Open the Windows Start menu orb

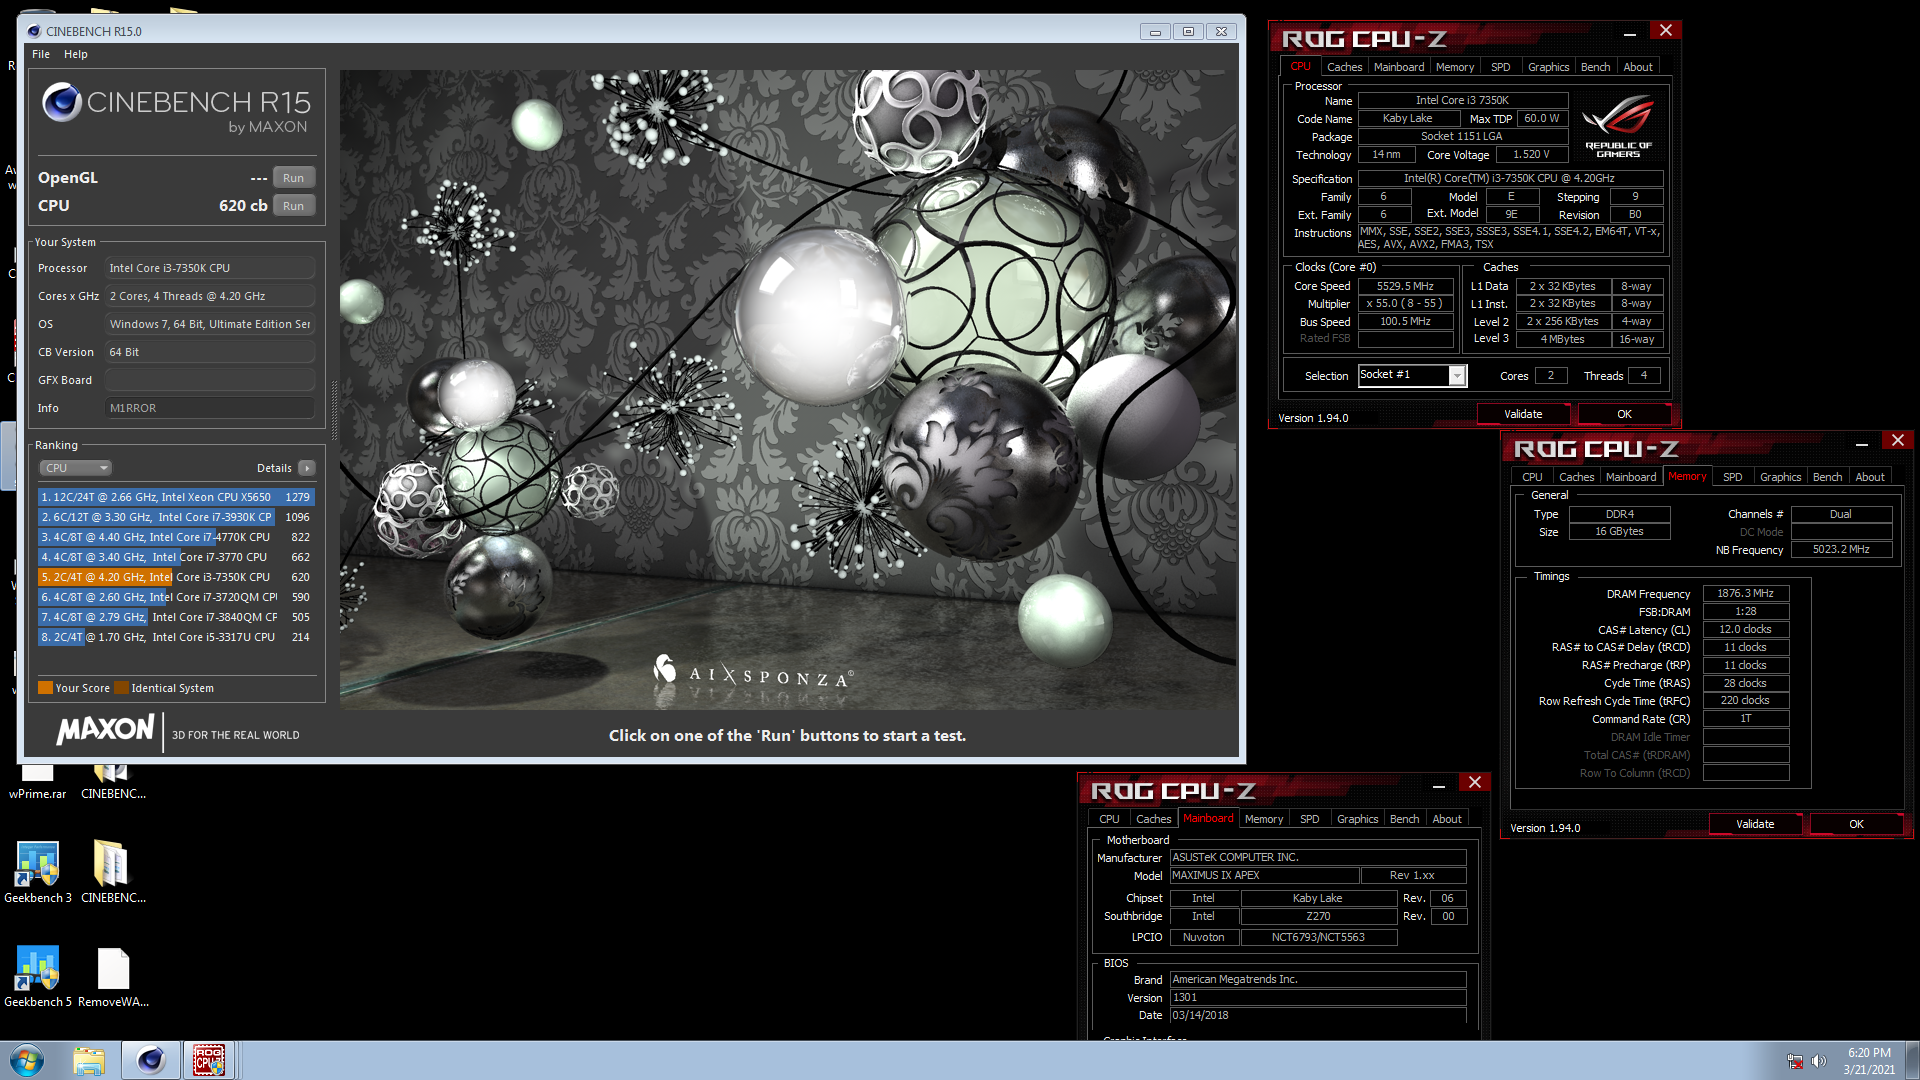click(x=27, y=1060)
